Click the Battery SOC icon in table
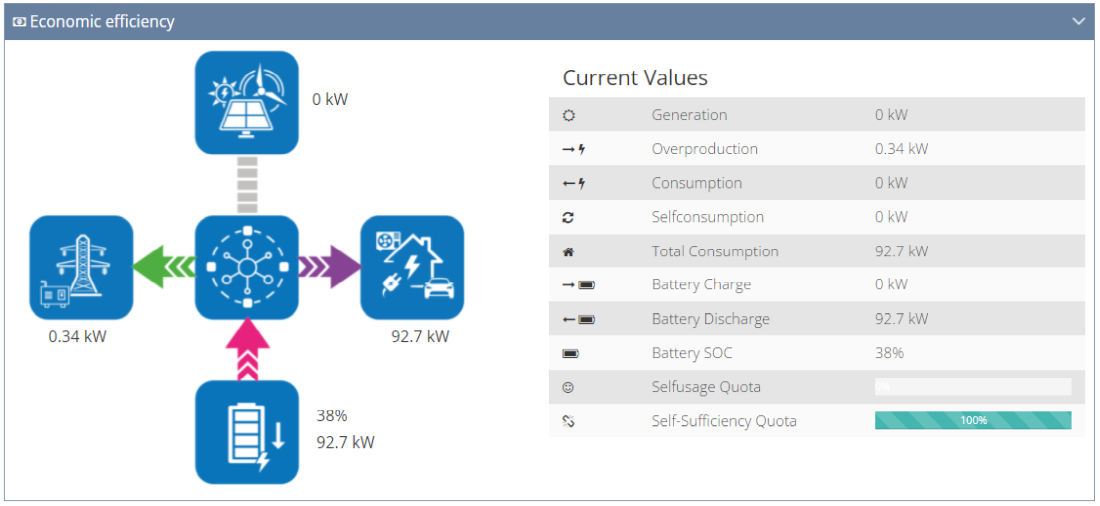Screen dimensions: 1100x506 point(570,354)
